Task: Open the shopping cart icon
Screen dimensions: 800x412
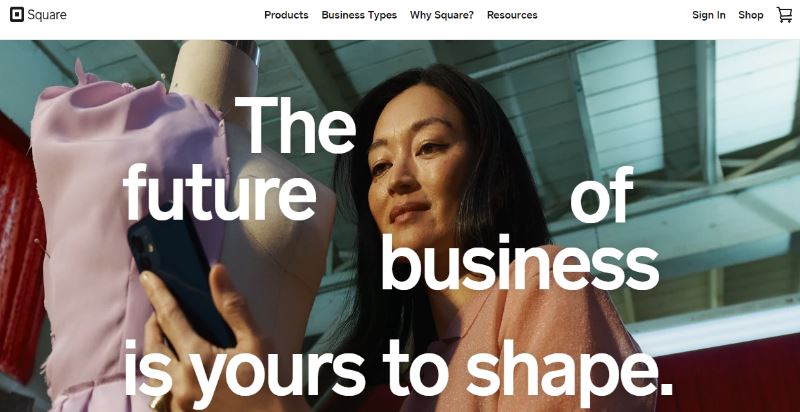Action: coord(784,15)
